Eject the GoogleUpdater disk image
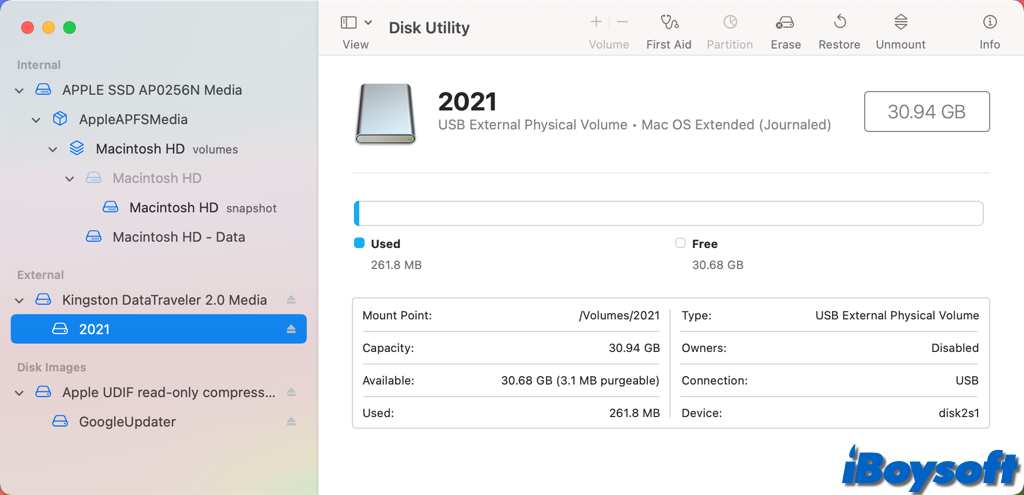Image resolution: width=1024 pixels, height=495 pixels. coord(291,422)
